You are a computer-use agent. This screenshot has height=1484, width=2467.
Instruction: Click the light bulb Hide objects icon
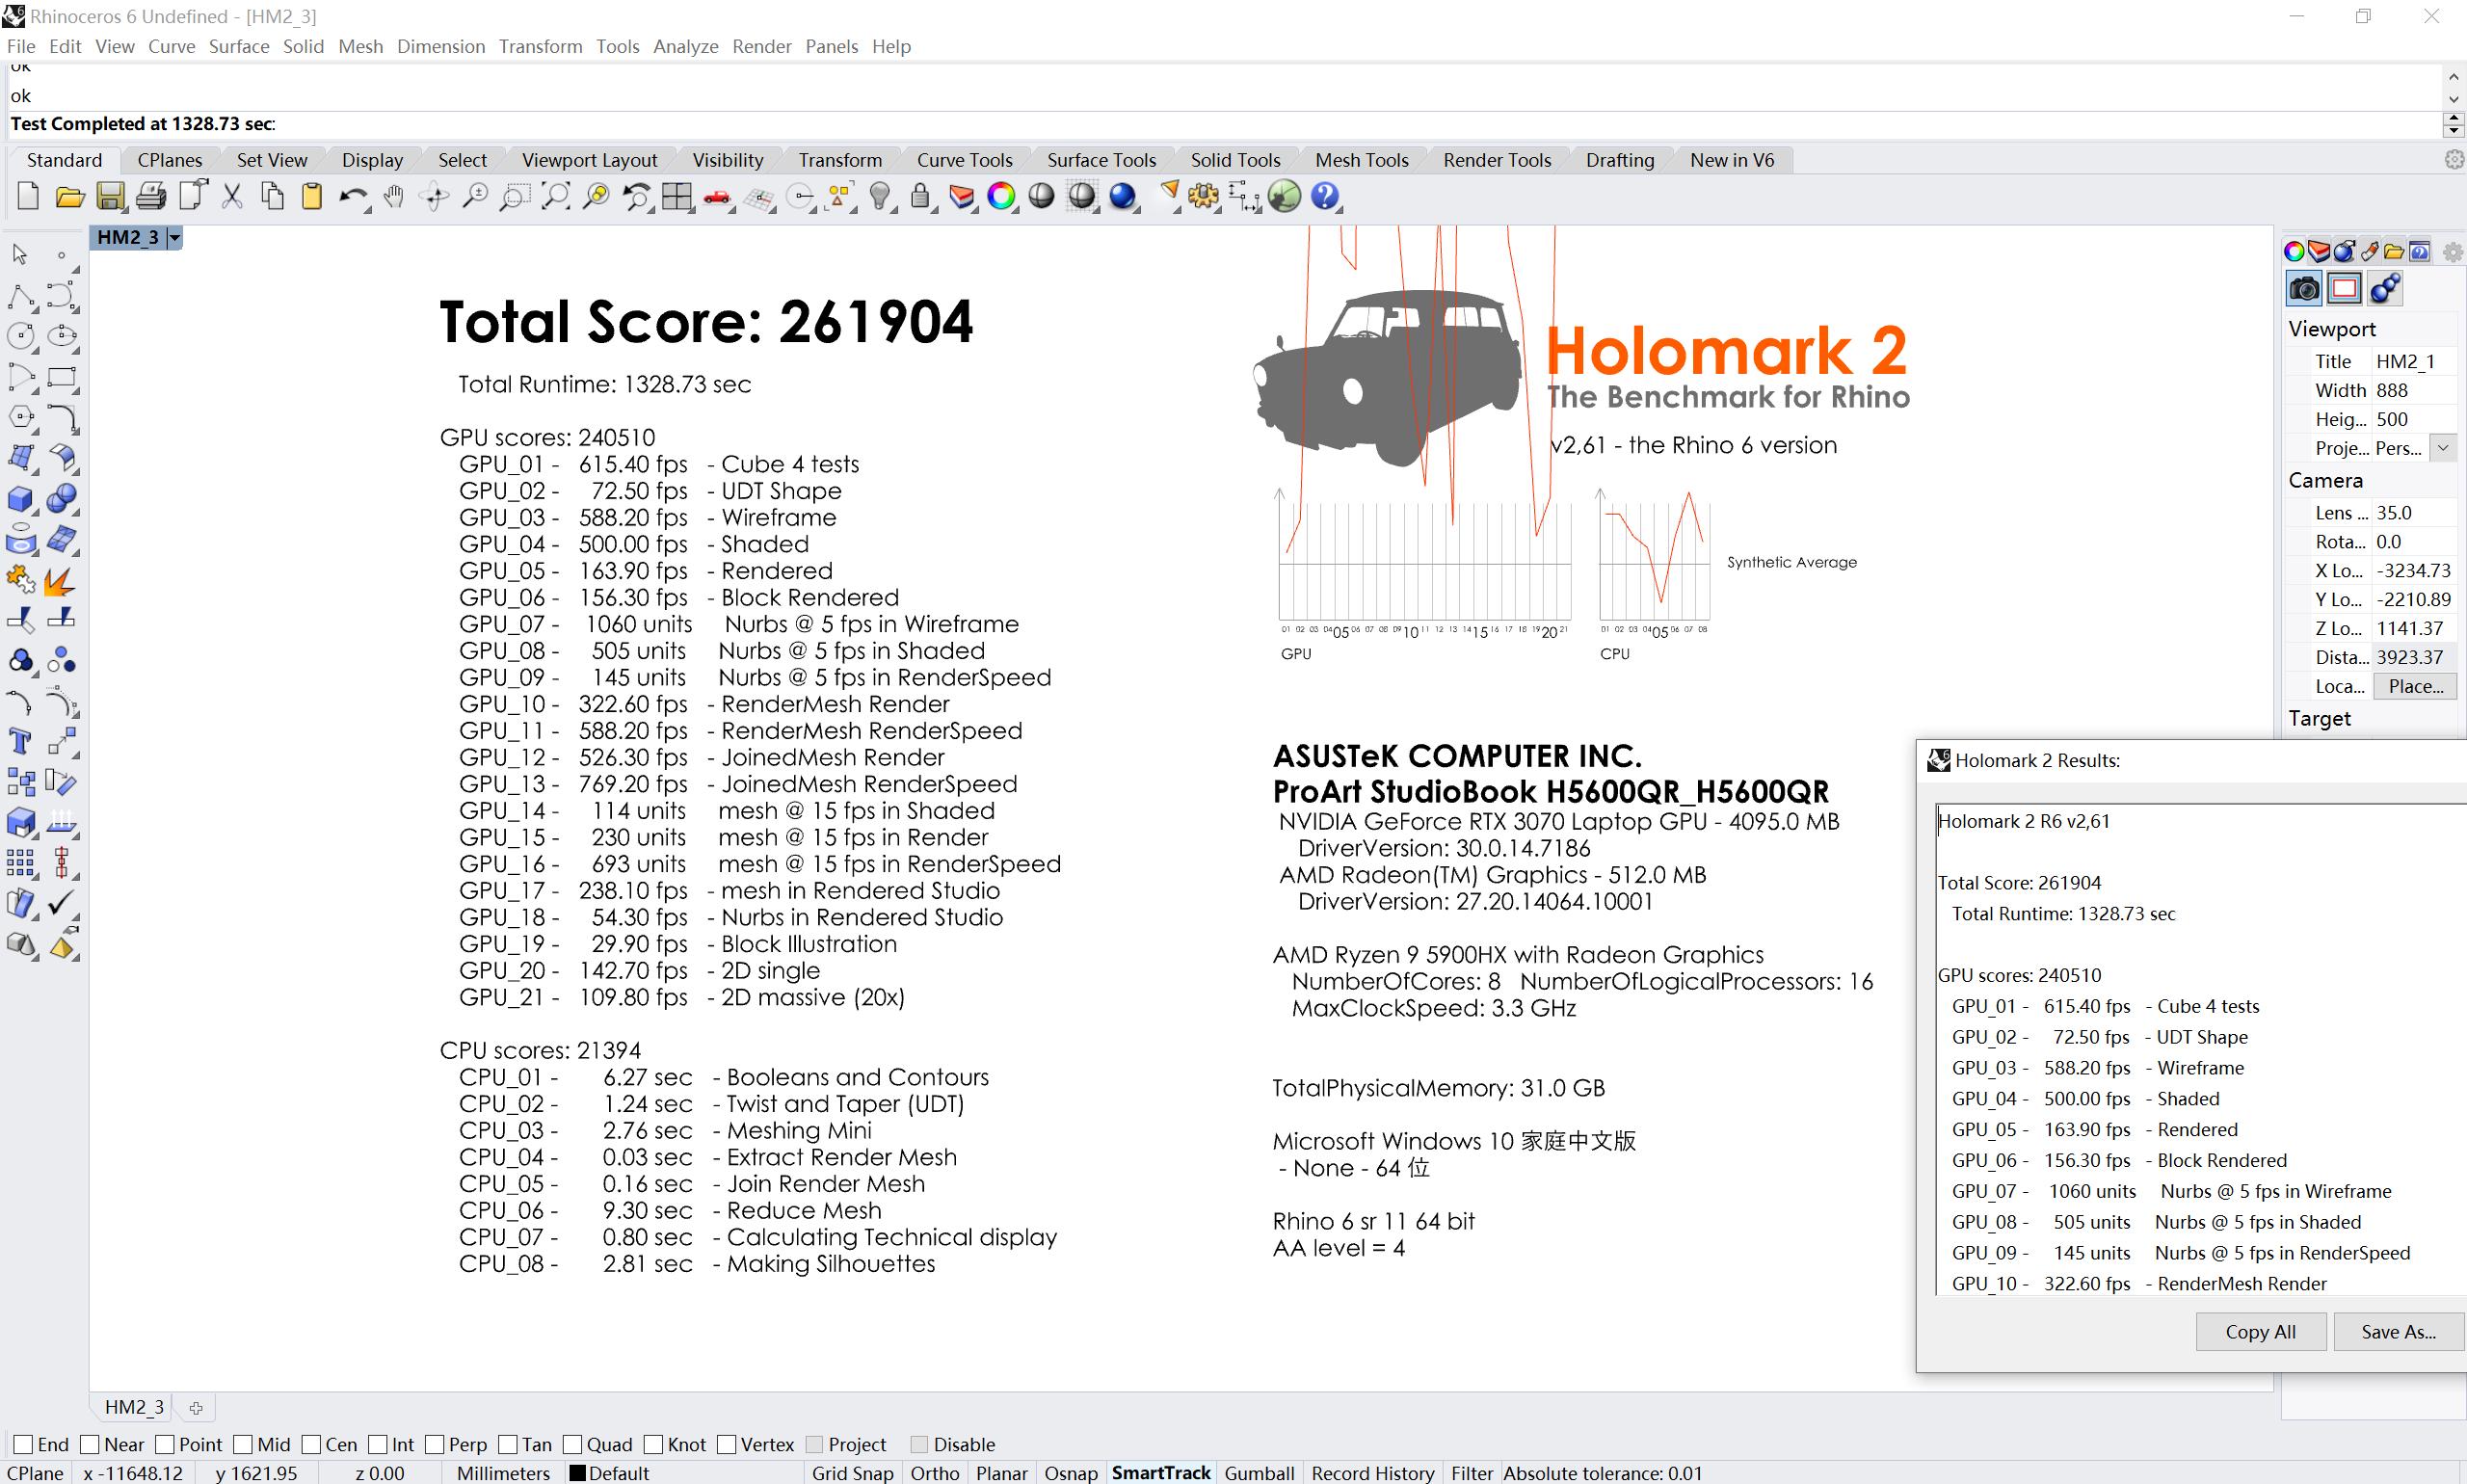click(x=880, y=196)
